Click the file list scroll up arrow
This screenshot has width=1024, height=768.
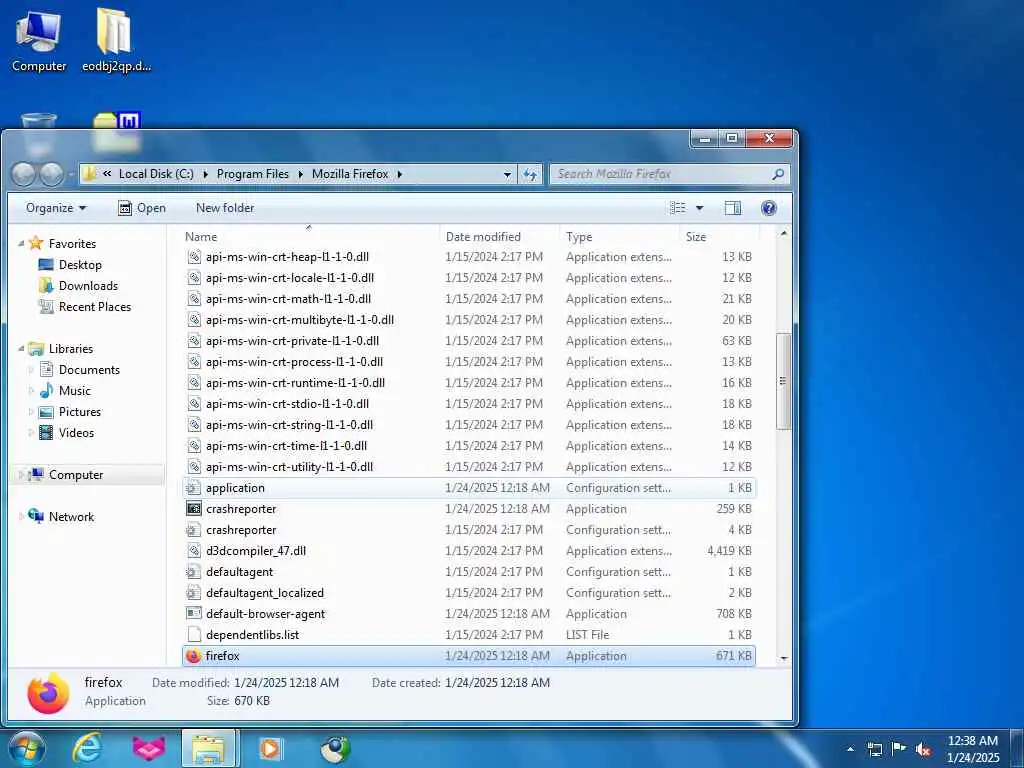coord(784,234)
